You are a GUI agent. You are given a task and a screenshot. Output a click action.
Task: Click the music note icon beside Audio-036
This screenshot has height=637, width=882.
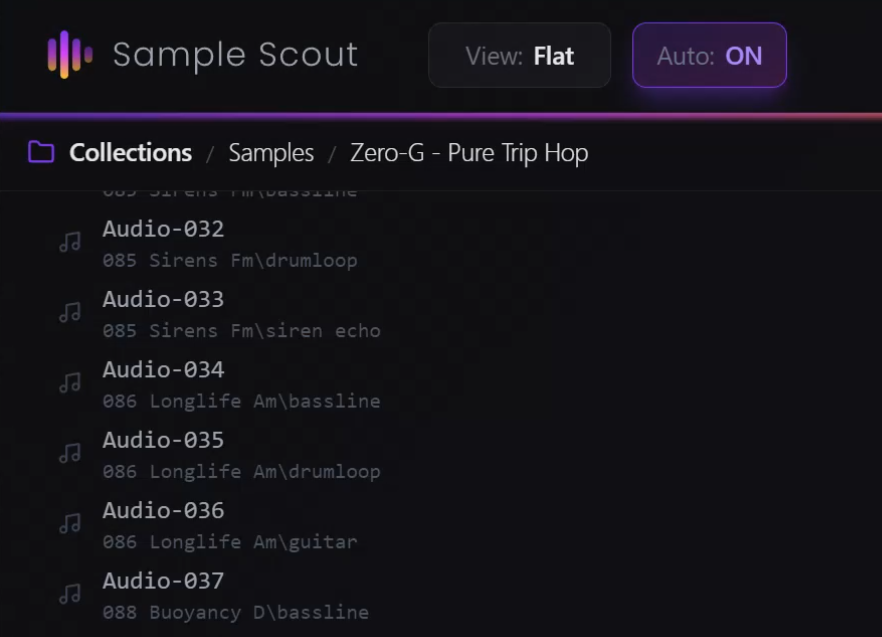tap(69, 523)
